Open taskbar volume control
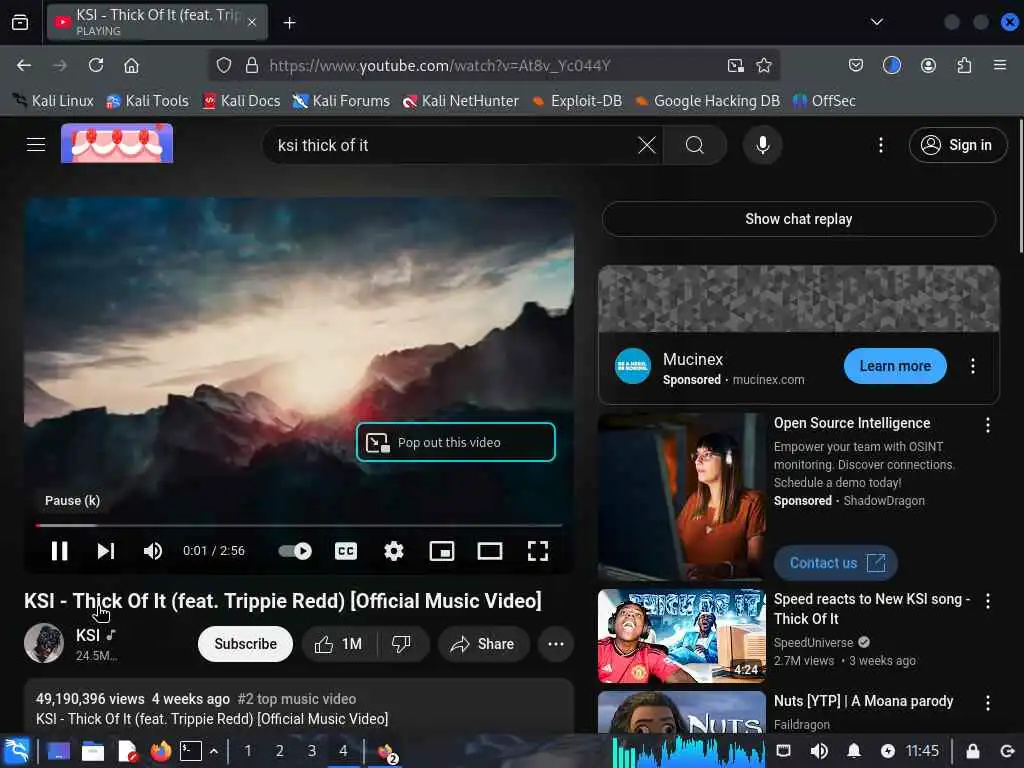Image resolution: width=1024 pixels, height=768 pixels. (819, 751)
